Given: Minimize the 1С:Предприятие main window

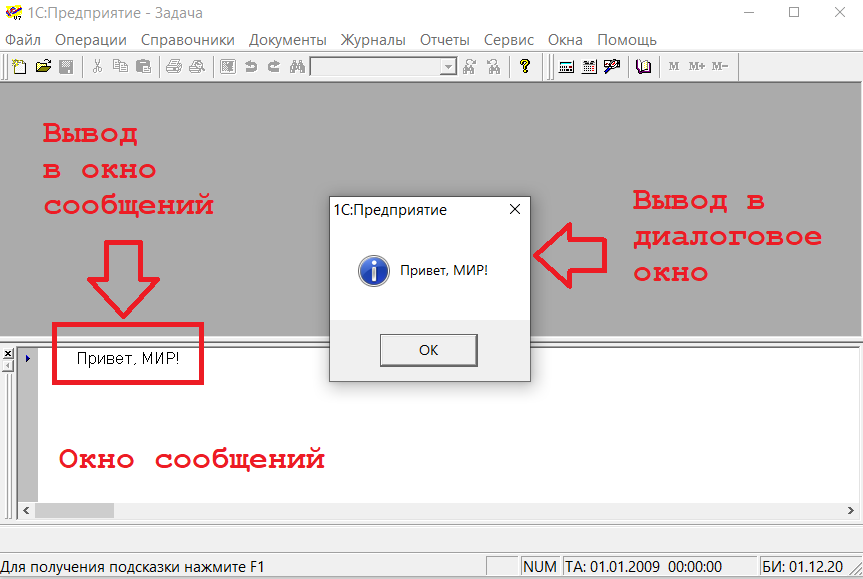Looking at the screenshot, I should click(748, 12).
